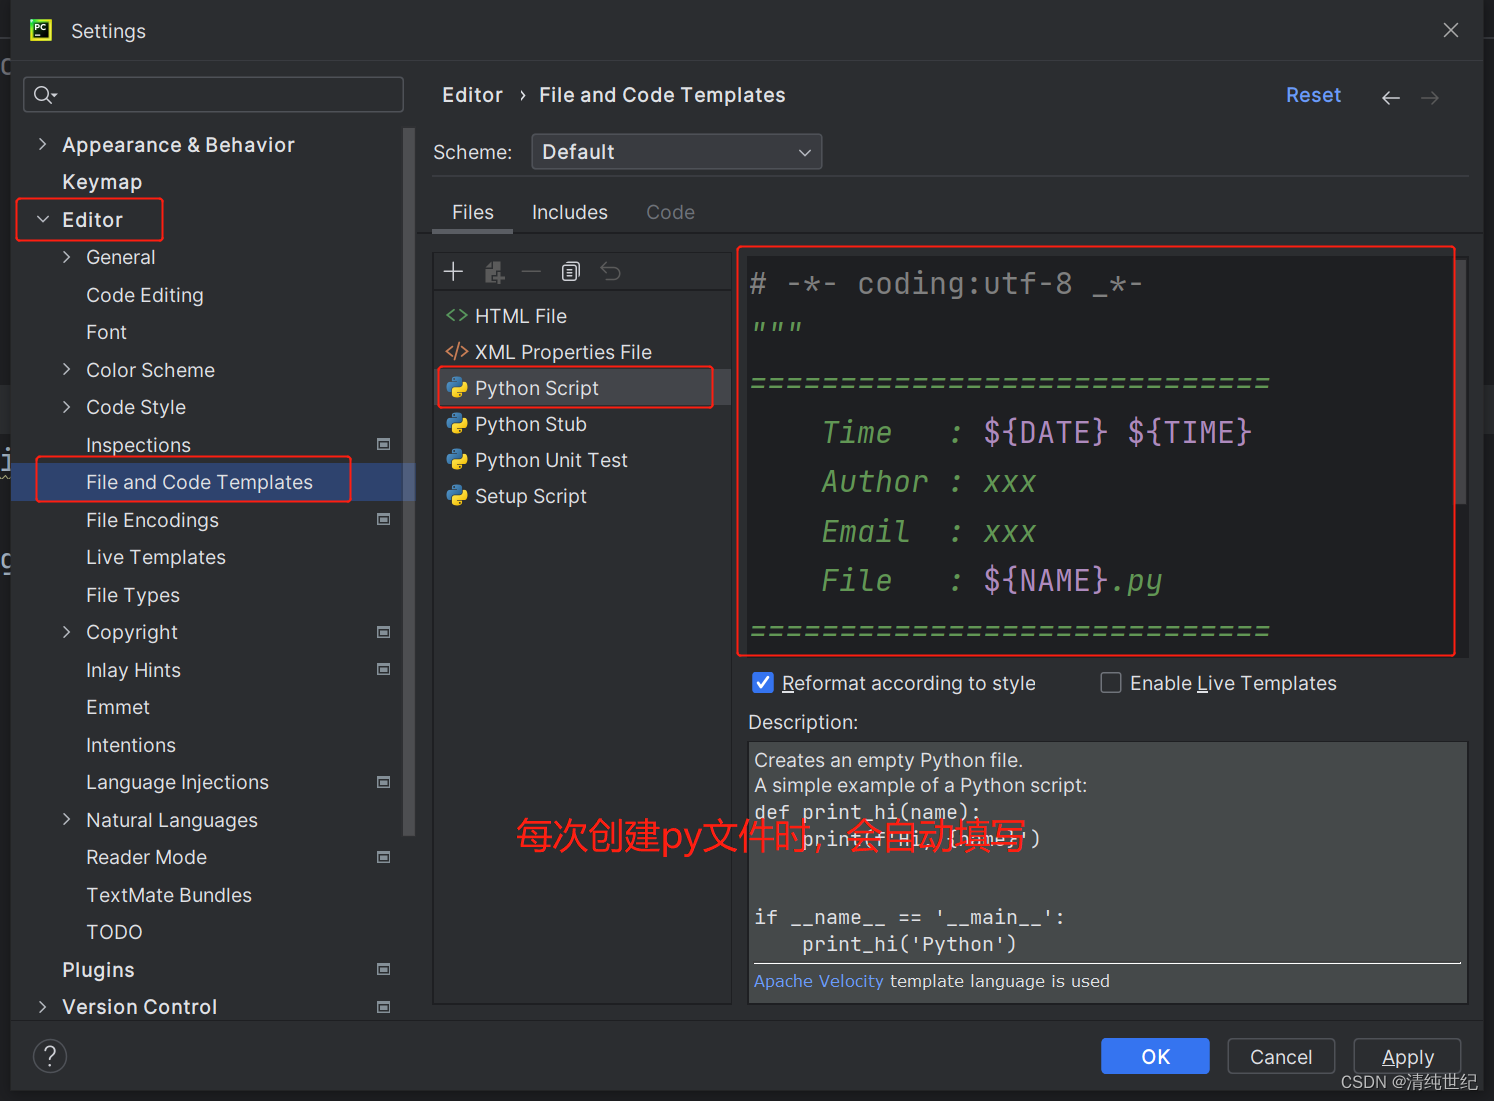The image size is (1494, 1101).
Task: Click Editor in the breadcrumb
Action: coord(472,95)
